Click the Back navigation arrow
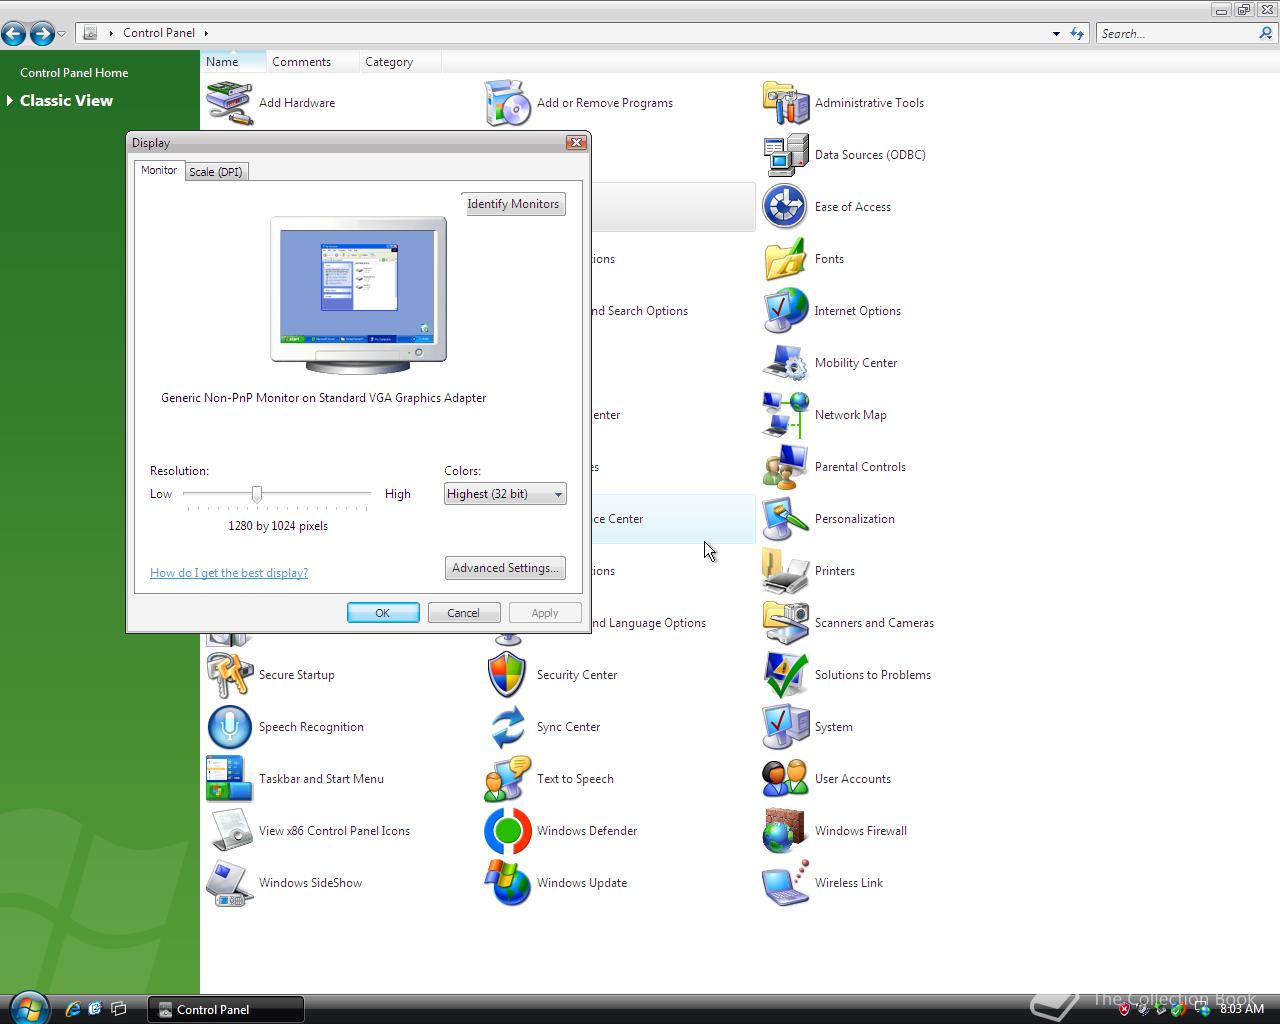Image resolution: width=1280 pixels, height=1024 pixels. click(13, 33)
